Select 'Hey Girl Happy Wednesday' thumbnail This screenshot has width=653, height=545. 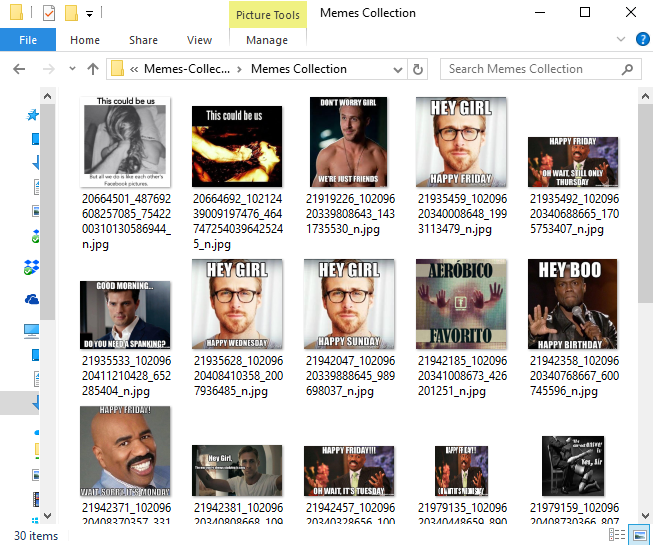click(237, 304)
